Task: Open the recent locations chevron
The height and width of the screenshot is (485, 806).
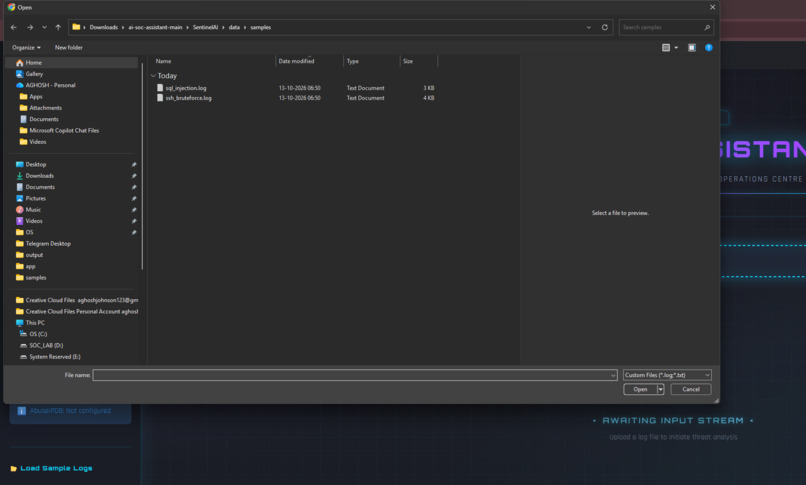Action: [x=44, y=27]
